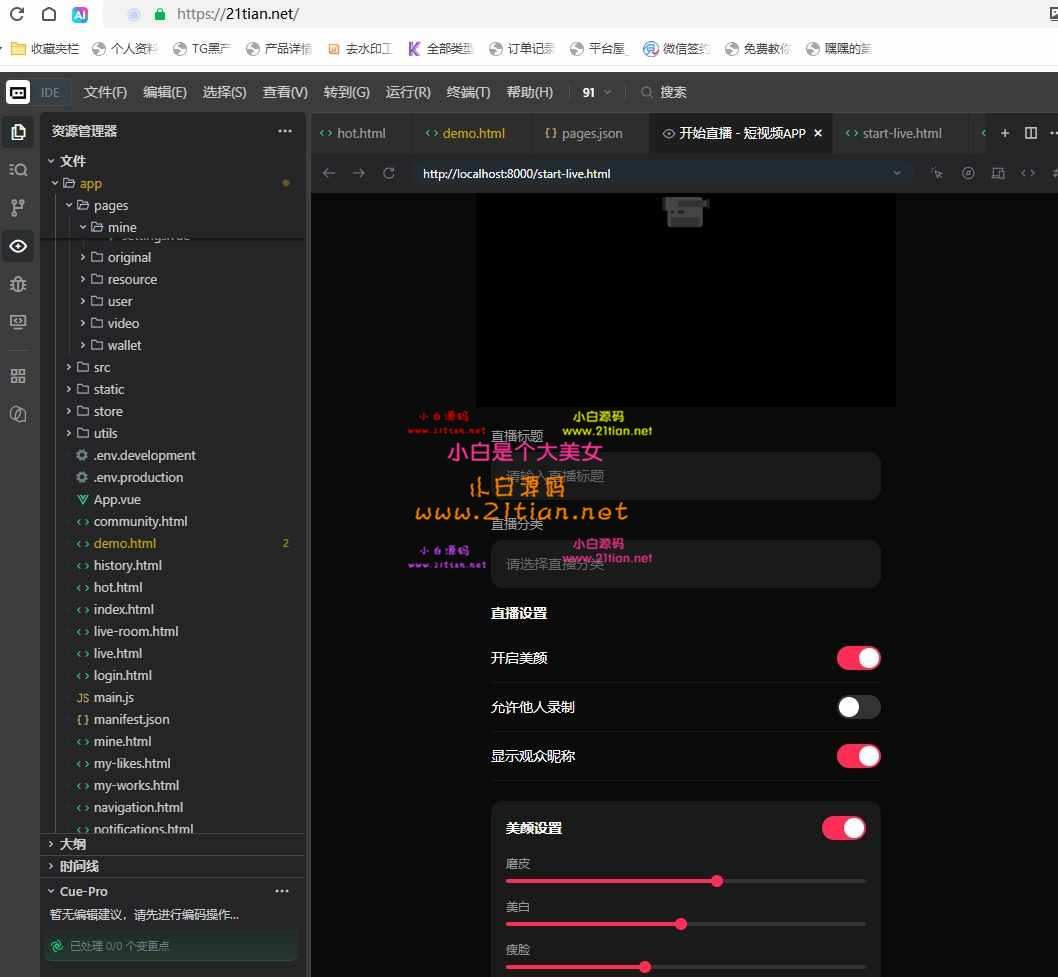Screen dimensions: 1058x977
Task: Enable the 允许他人录制 switch
Action: [858, 707]
